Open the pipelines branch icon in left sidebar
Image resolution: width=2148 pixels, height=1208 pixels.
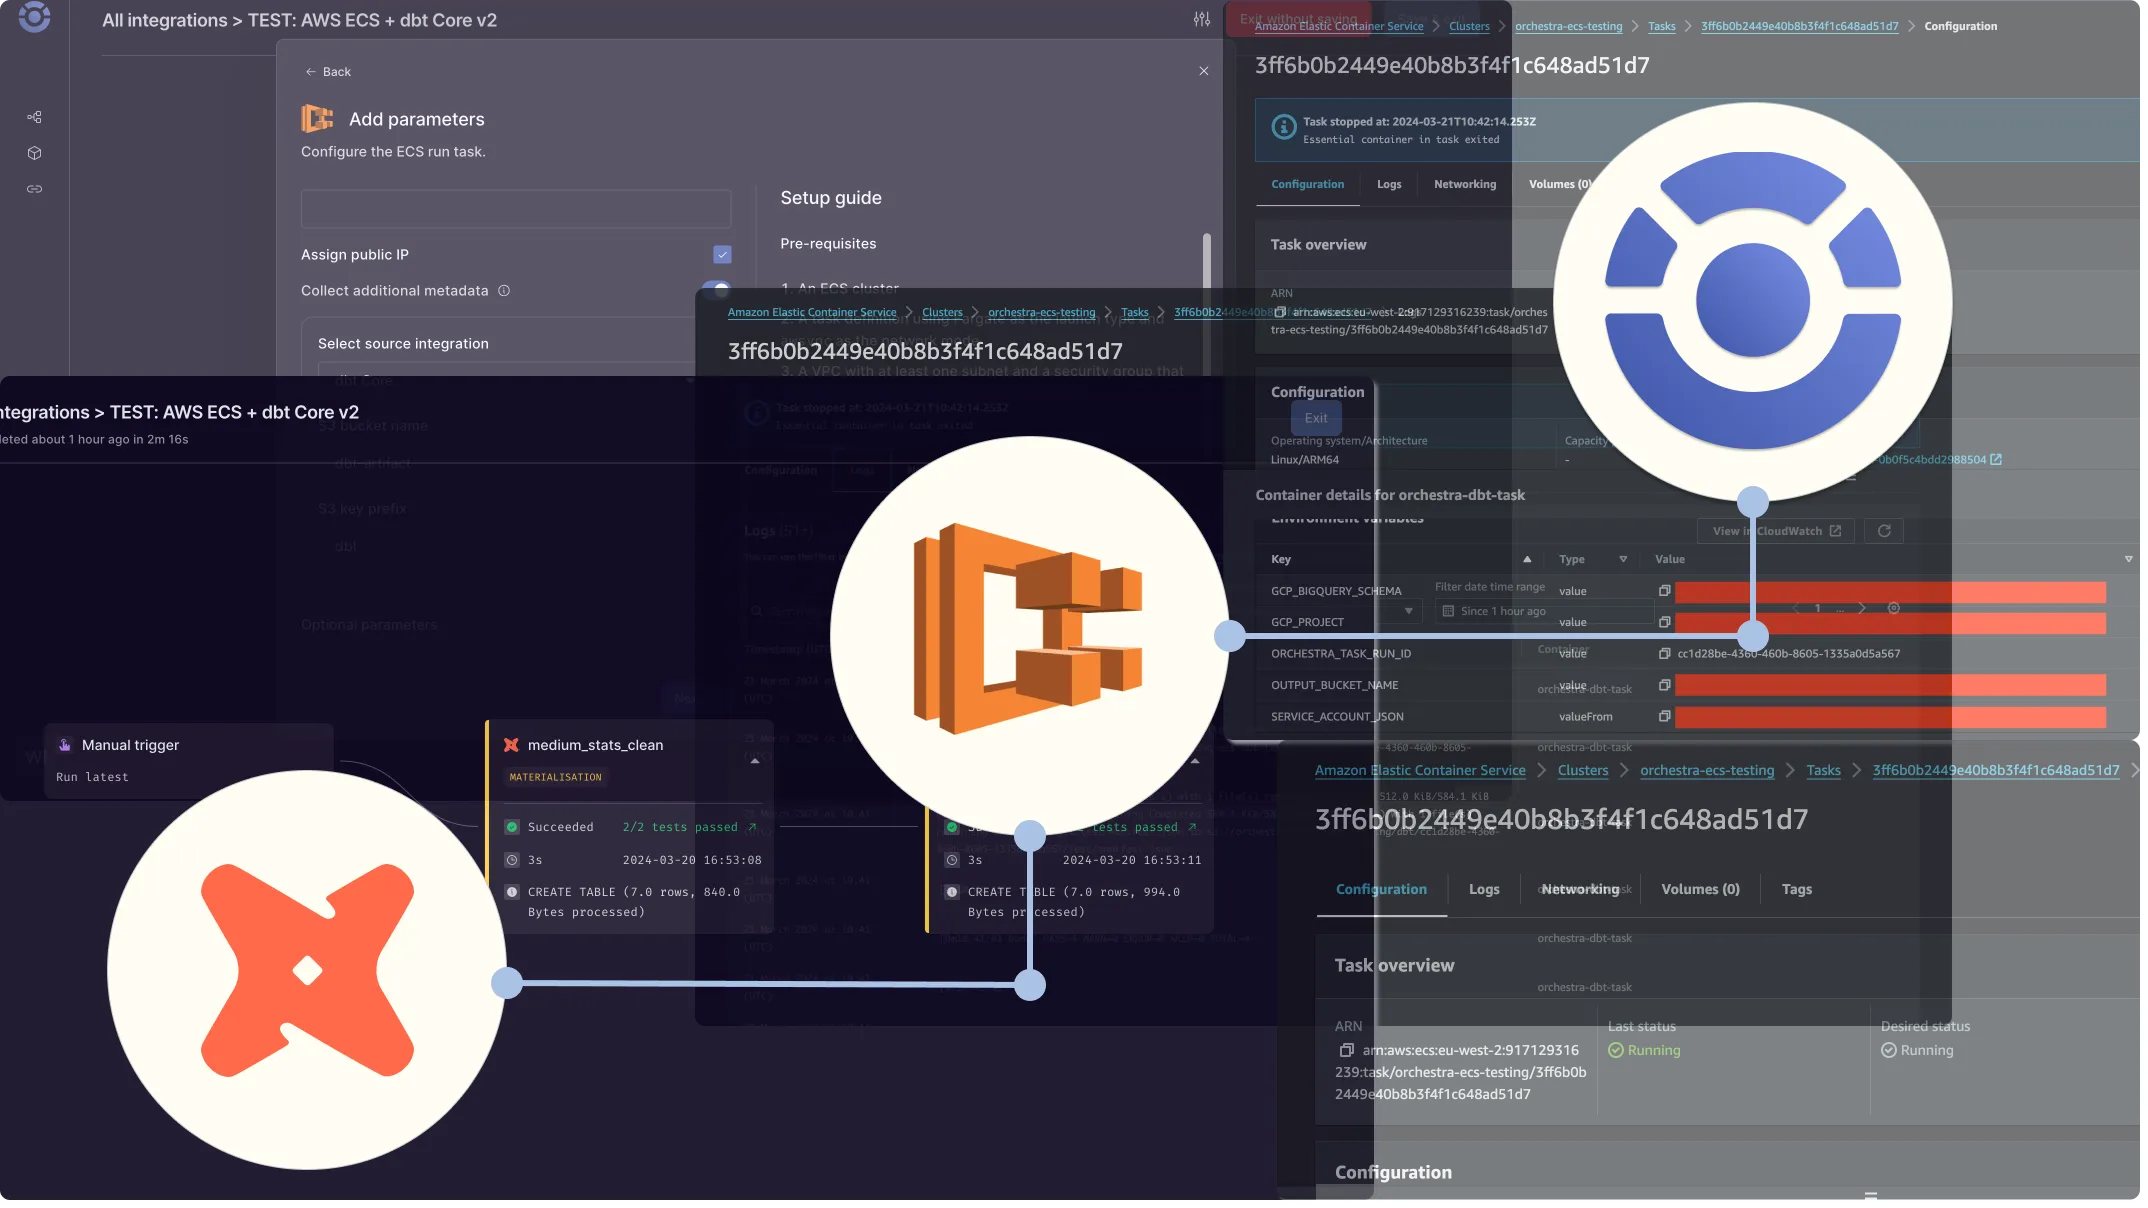click(x=34, y=117)
